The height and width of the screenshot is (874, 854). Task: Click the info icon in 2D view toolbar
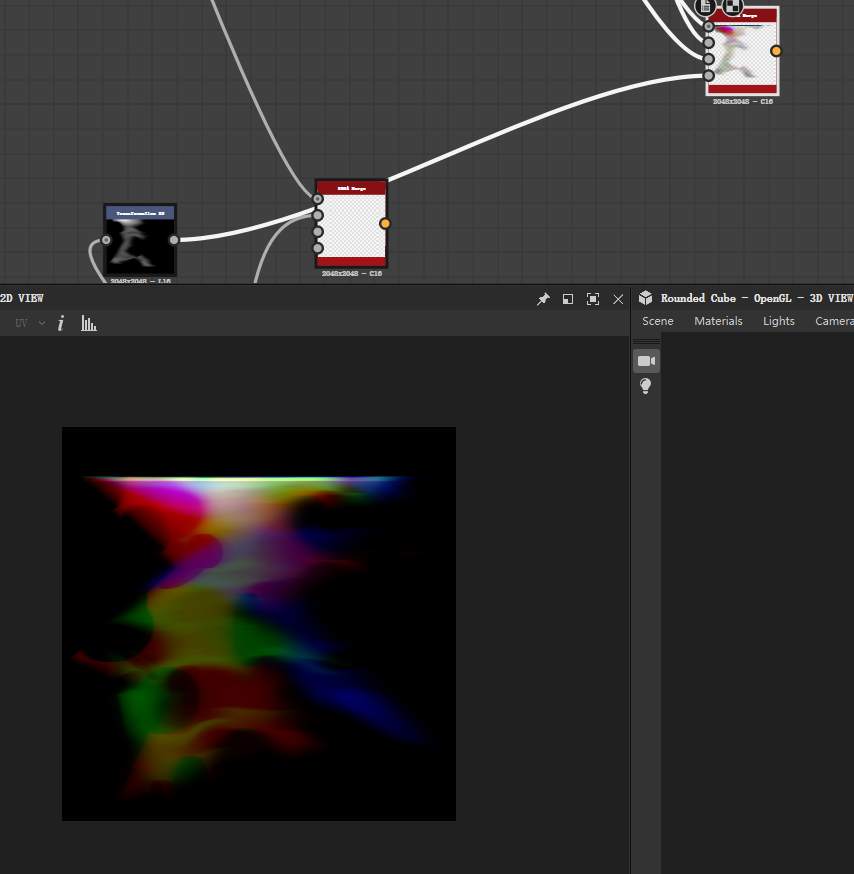(x=61, y=323)
